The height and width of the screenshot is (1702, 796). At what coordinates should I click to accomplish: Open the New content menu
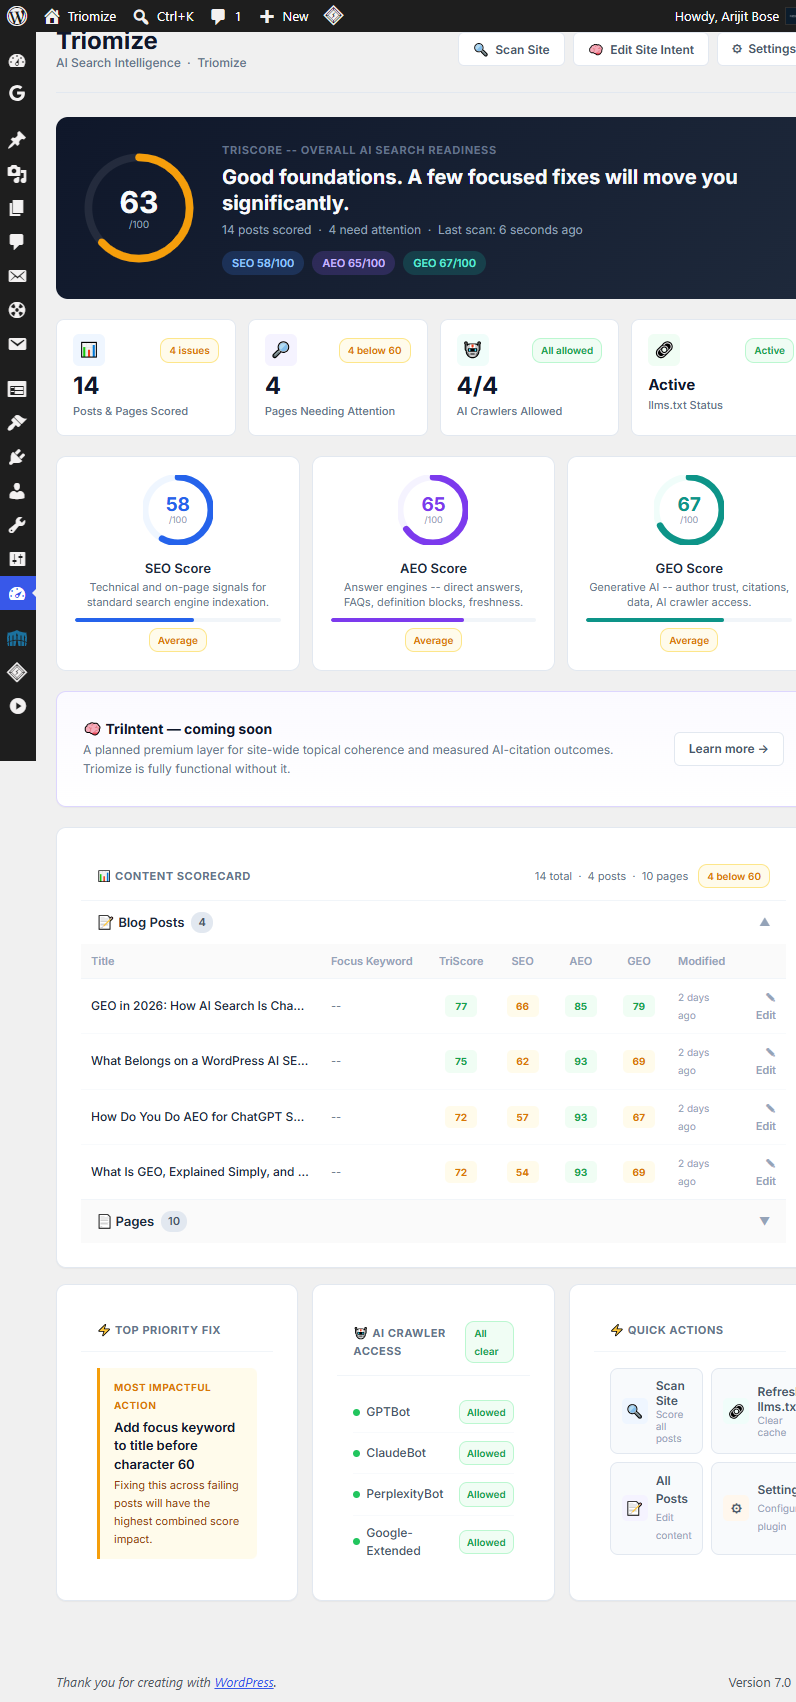(x=284, y=16)
